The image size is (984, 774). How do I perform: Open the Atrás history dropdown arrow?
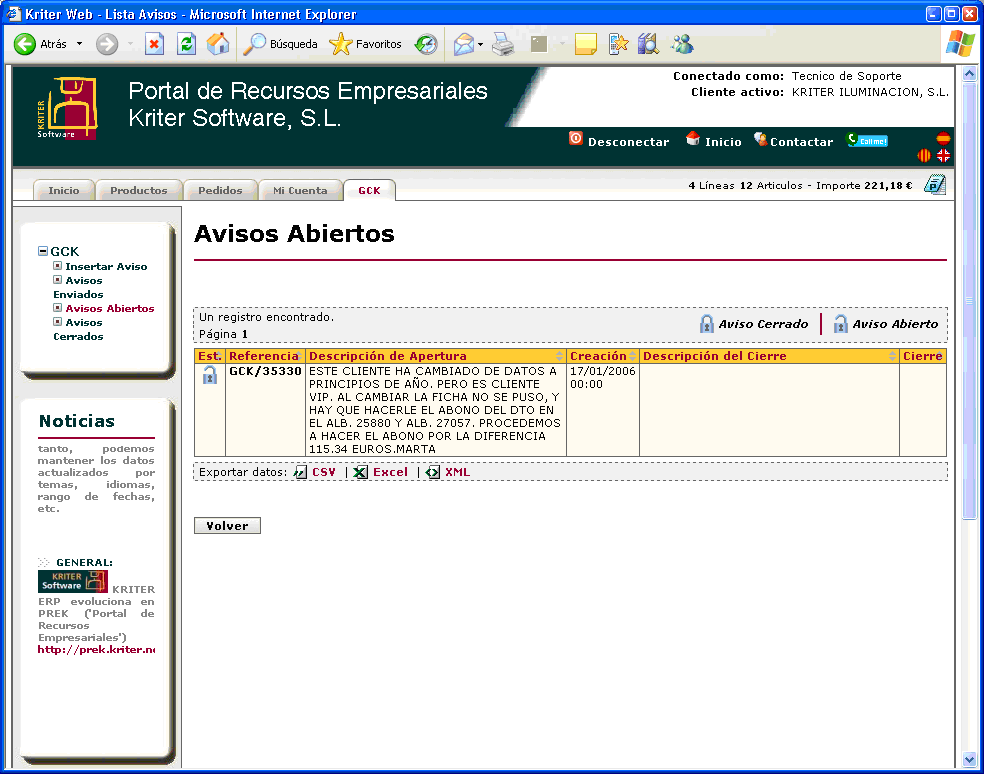(79, 44)
